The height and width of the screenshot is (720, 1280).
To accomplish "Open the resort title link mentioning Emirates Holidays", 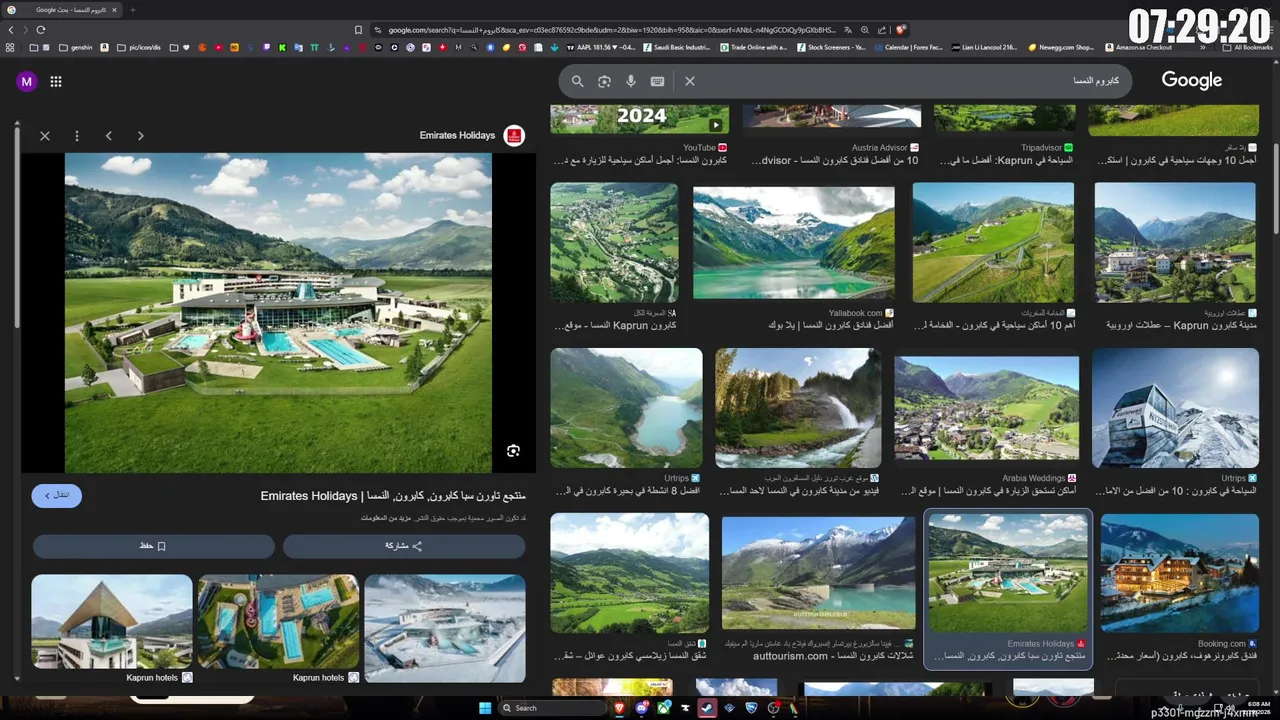I will click(393, 496).
